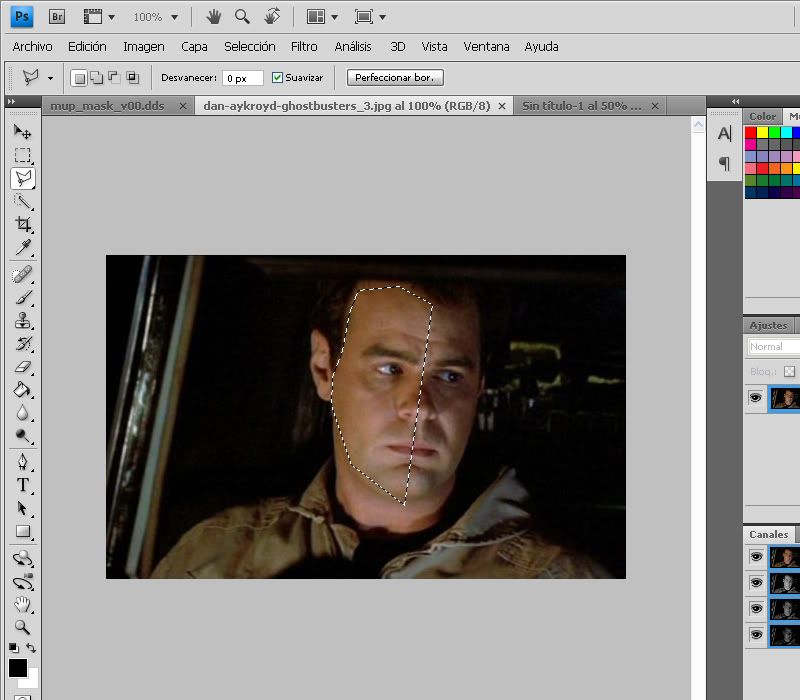The image size is (800, 700).
Task: Pick the red swatch in Muestras
Action: (751, 133)
